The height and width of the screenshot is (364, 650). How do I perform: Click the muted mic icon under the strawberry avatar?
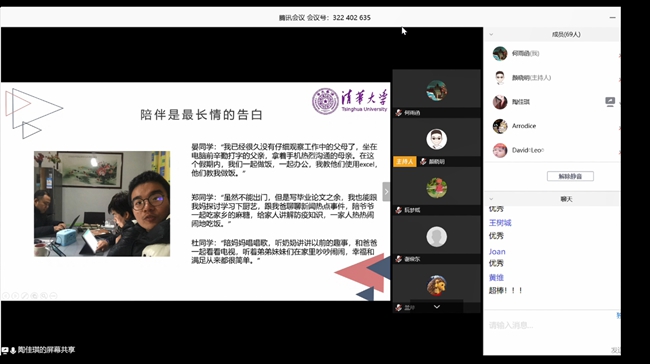click(x=399, y=210)
